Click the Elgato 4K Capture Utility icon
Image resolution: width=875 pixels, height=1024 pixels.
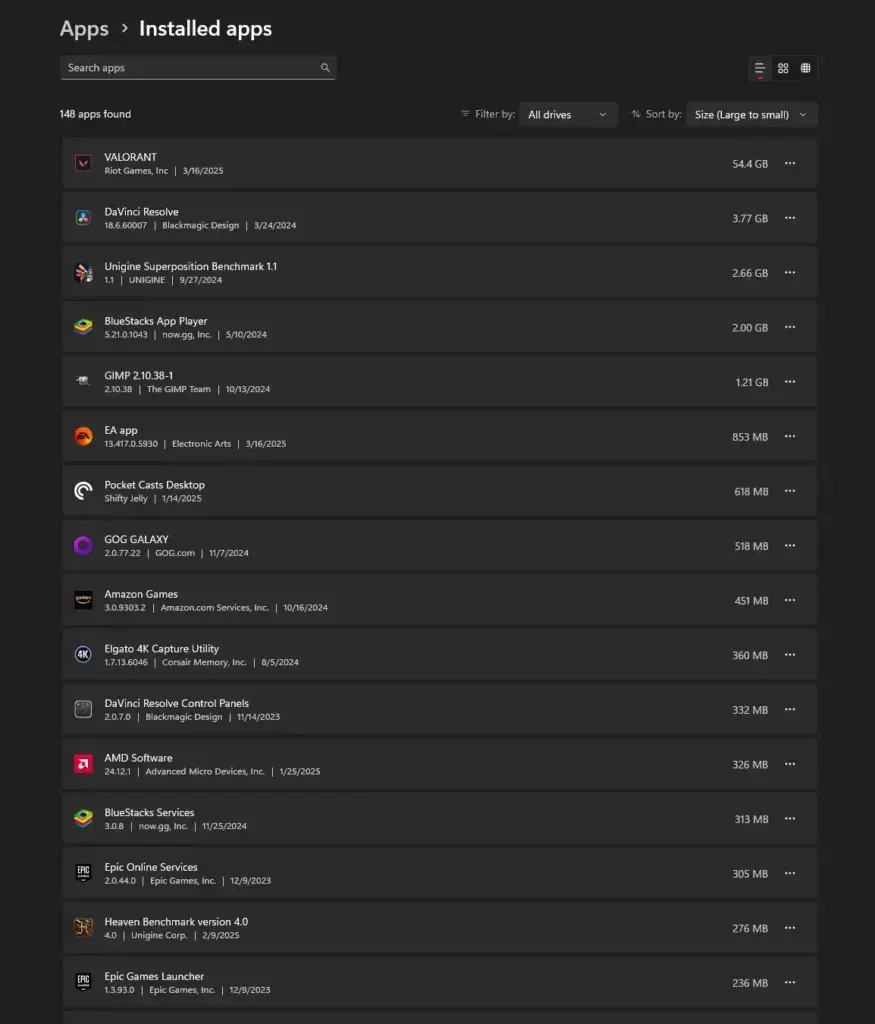coord(83,655)
